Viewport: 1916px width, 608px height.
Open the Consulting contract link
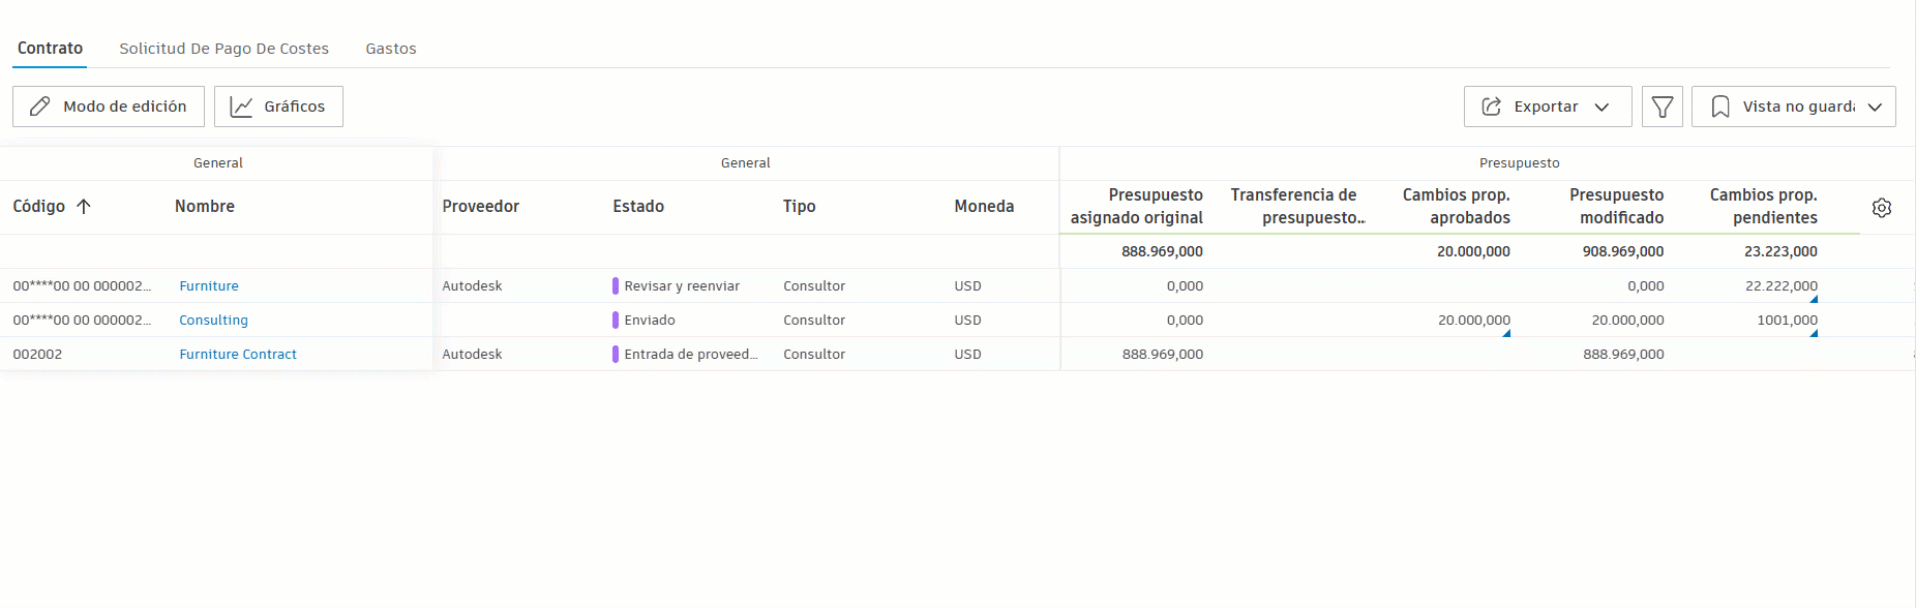point(213,320)
